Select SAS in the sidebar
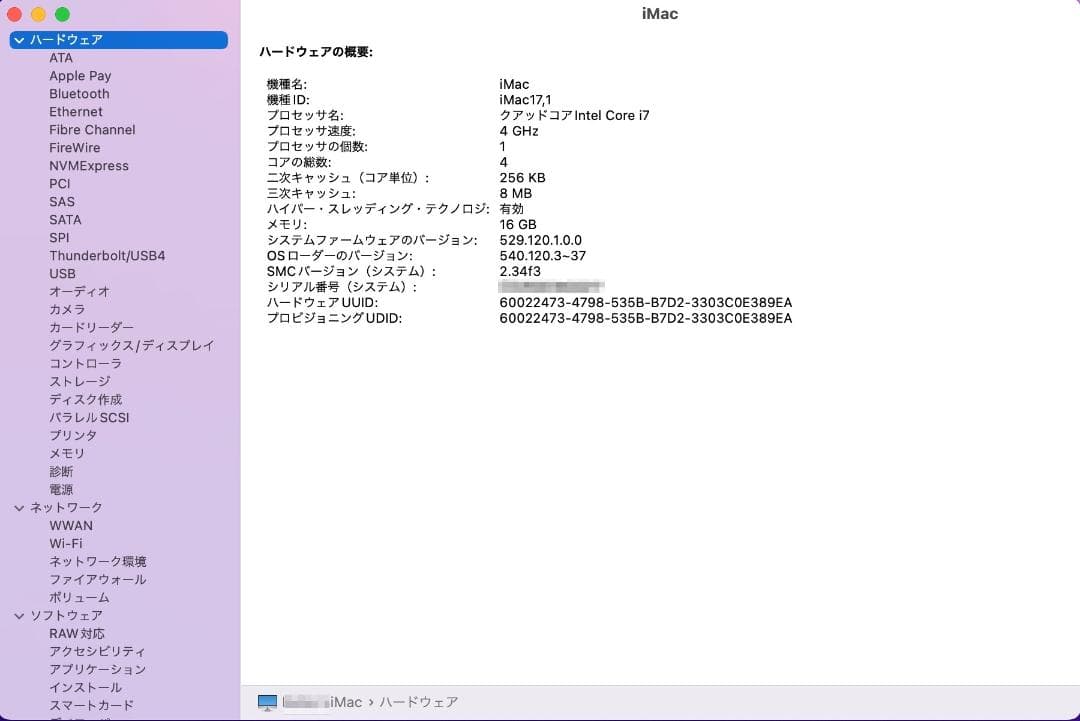 point(62,202)
